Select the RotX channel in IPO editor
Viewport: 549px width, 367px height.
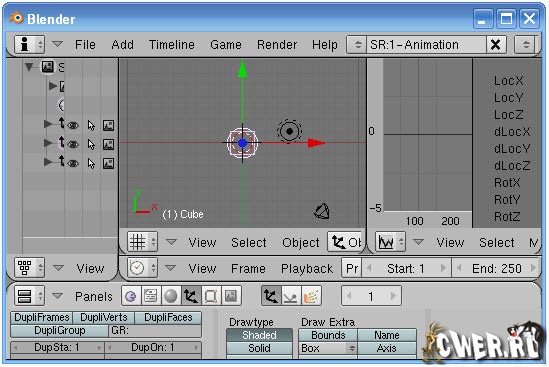pyautogui.click(x=507, y=183)
